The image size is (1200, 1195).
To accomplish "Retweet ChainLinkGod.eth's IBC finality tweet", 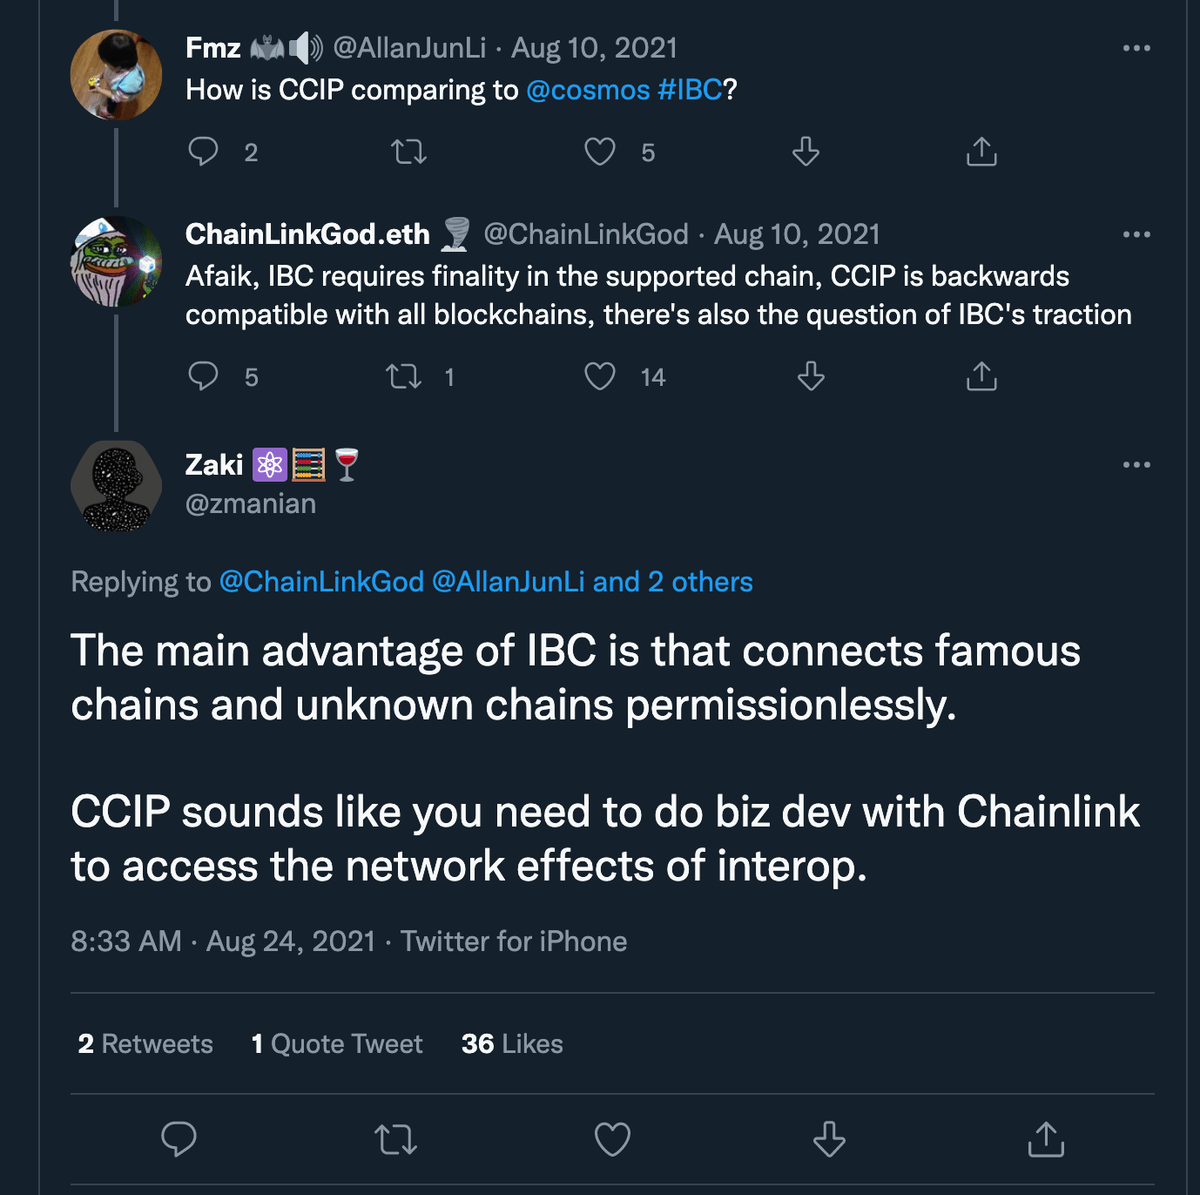I will 405,377.
